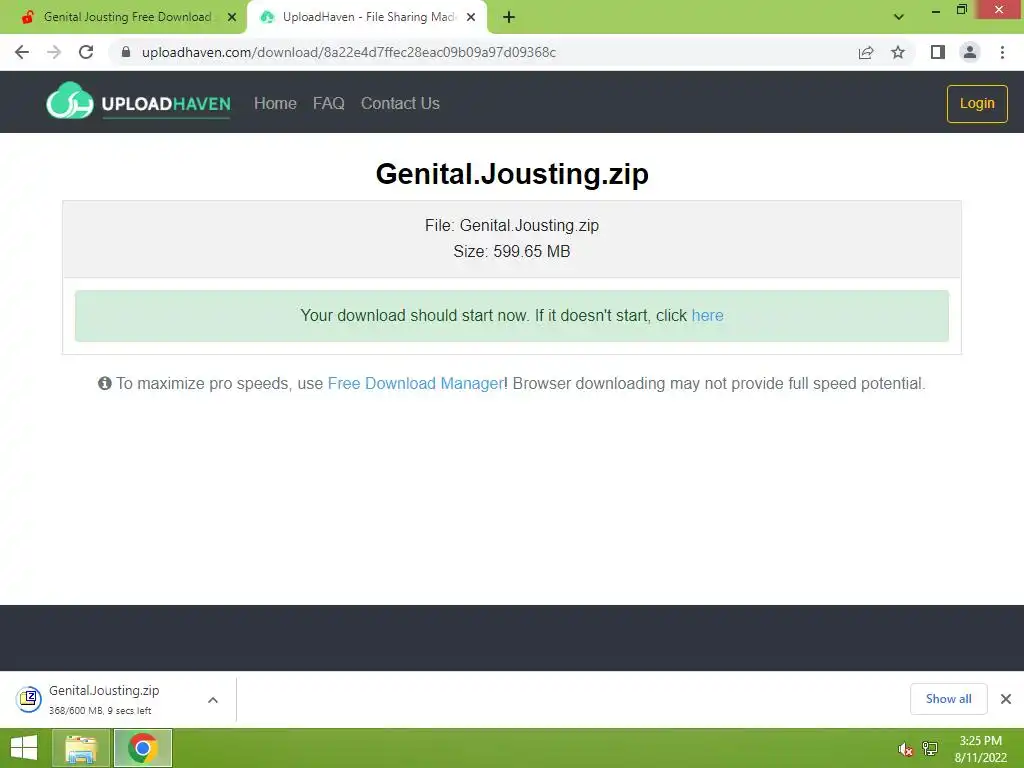Open Chrome's three-dot menu
Image resolution: width=1024 pixels, height=768 pixels.
[x=1002, y=52]
